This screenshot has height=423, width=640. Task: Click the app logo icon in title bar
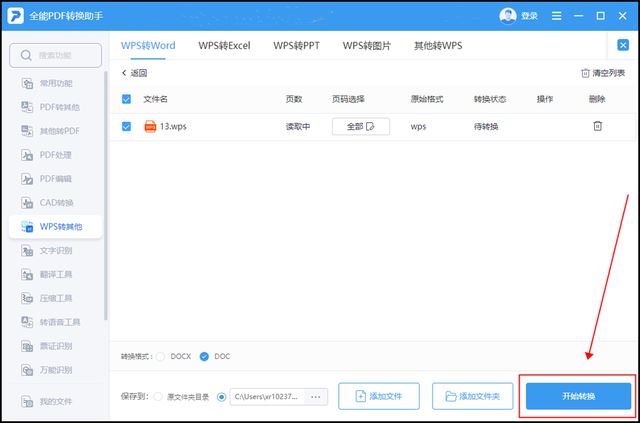[x=16, y=16]
